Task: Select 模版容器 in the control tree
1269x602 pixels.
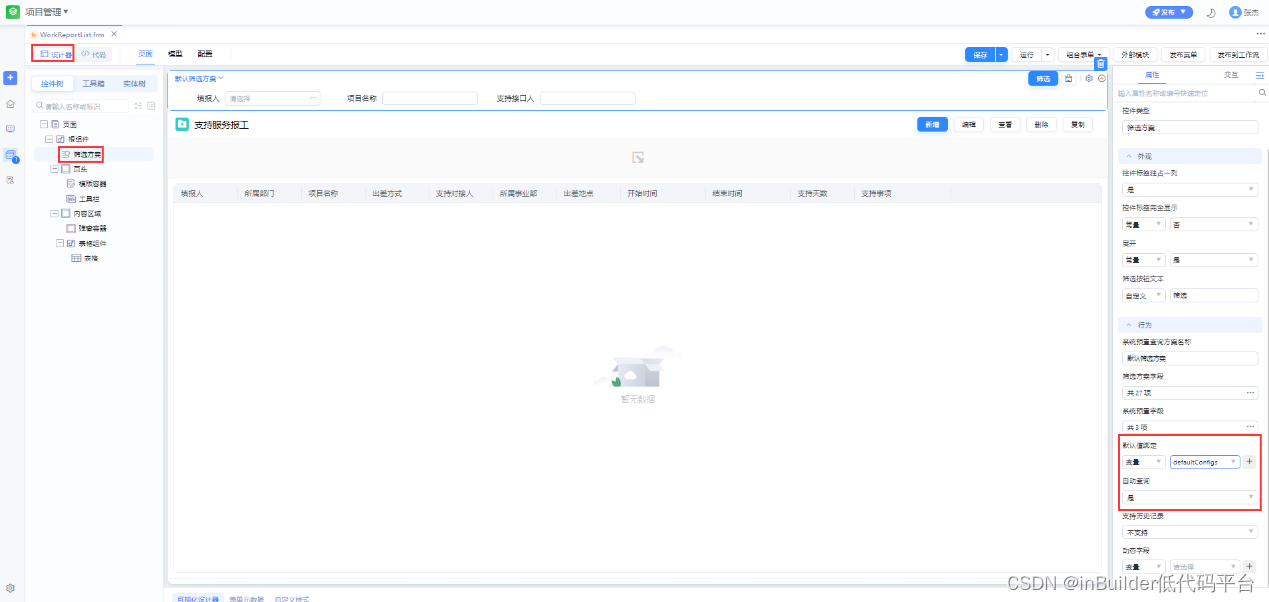Action: [x=93, y=184]
